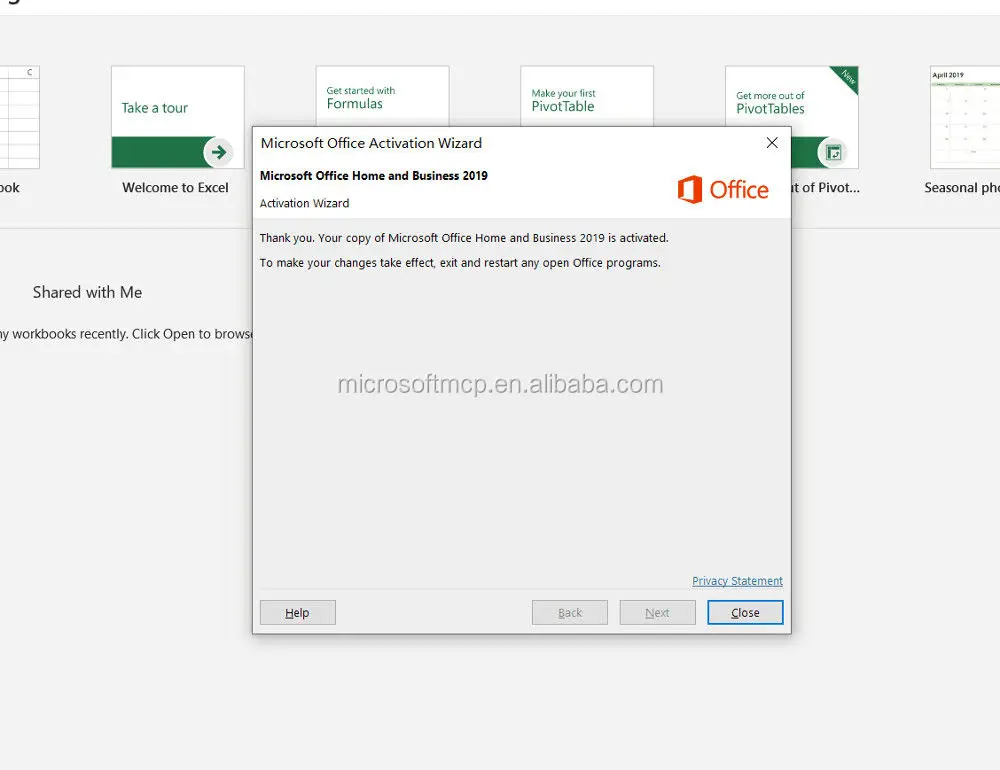Click the PivotTable icon on the template card

click(x=833, y=152)
